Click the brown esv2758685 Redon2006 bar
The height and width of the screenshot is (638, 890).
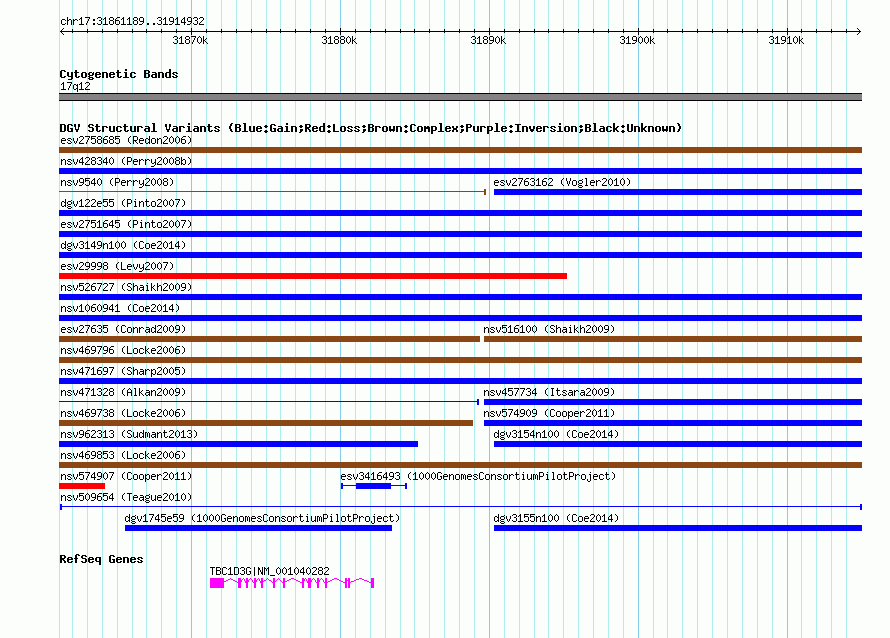[x=460, y=150]
